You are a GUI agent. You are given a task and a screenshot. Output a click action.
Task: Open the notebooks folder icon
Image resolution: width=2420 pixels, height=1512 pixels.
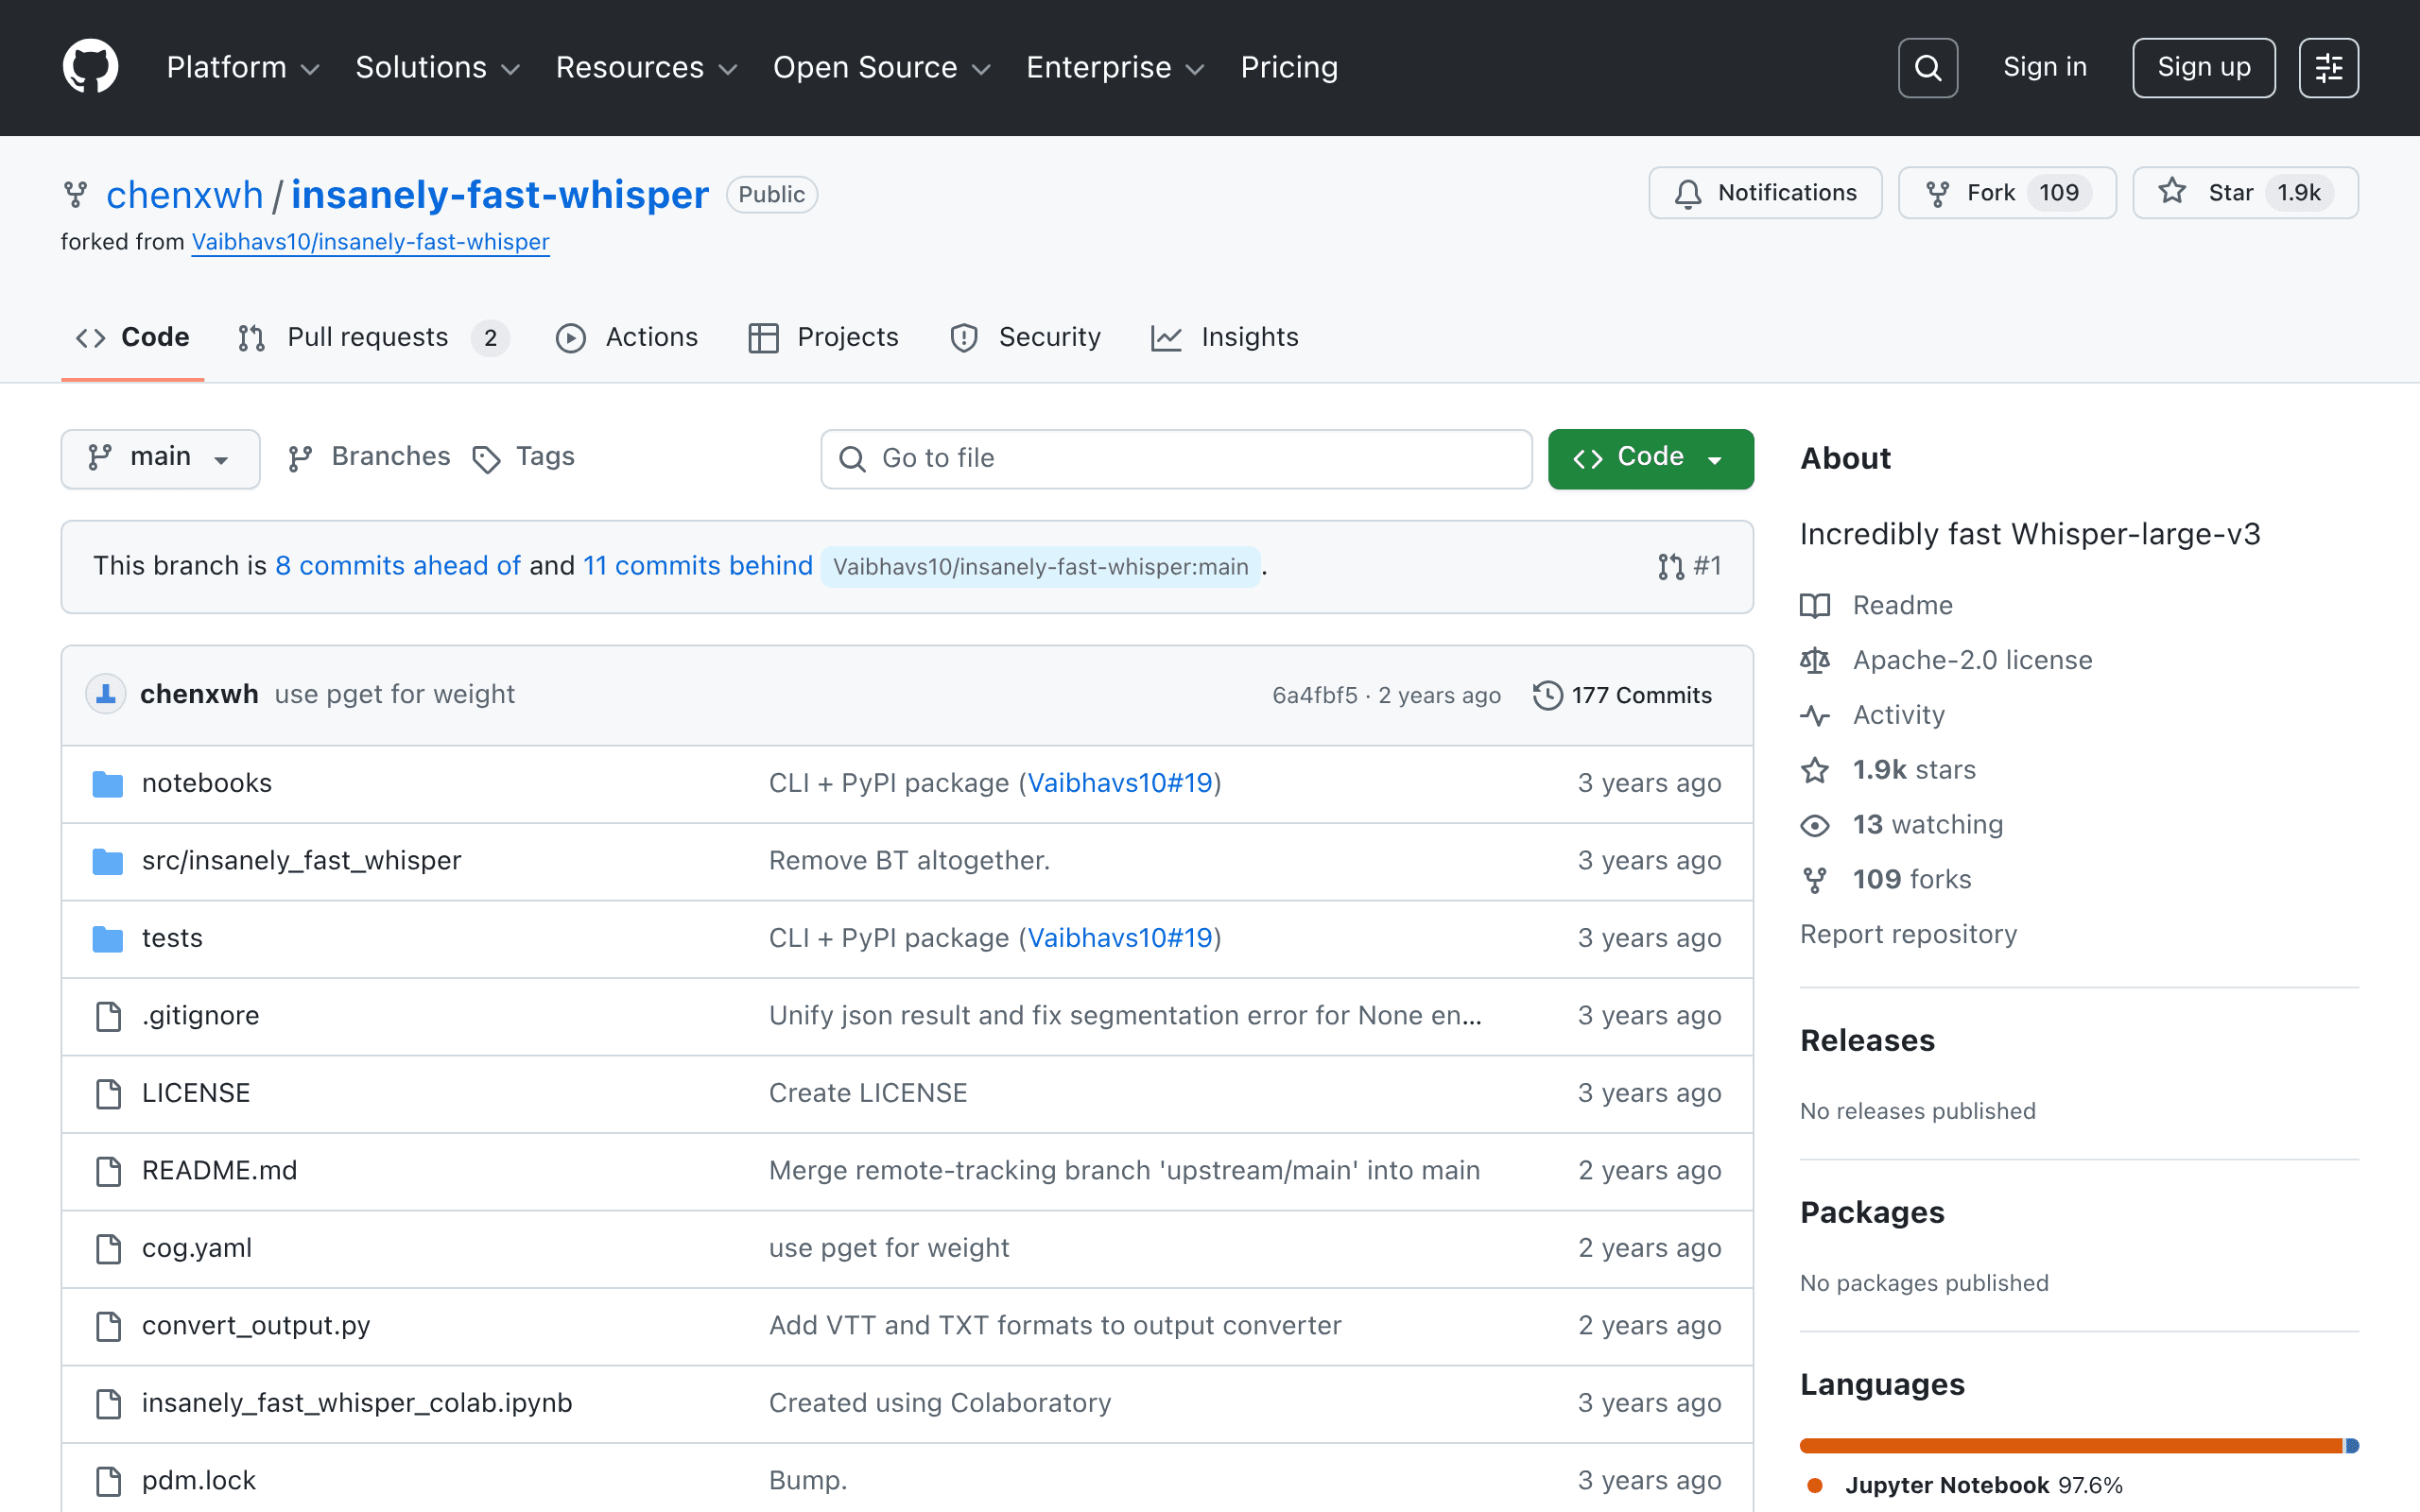107,783
